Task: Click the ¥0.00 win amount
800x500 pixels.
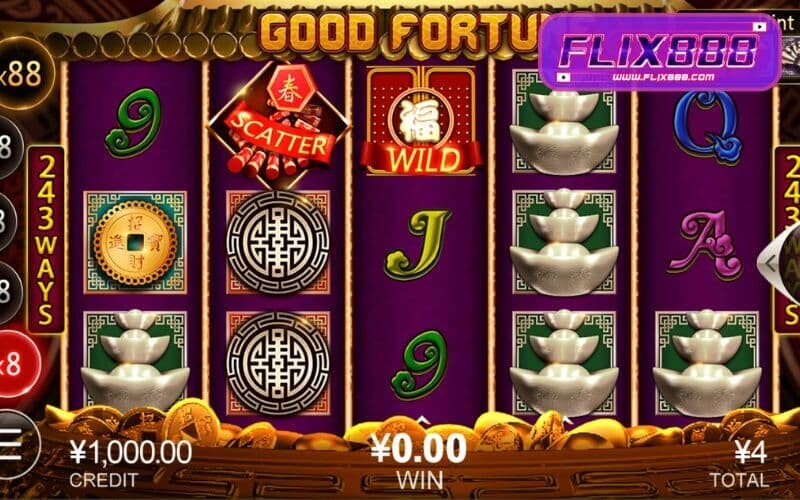Action: point(418,448)
